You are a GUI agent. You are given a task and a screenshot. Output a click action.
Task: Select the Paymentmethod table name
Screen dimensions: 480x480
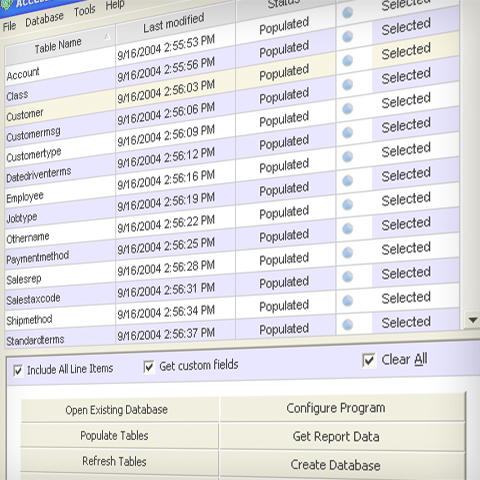click(x=38, y=257)
